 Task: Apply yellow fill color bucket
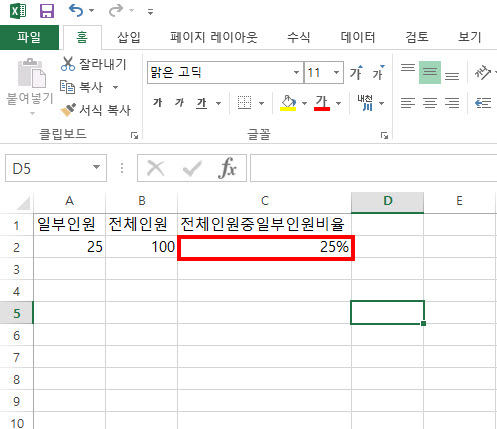(x=288, y=103)
